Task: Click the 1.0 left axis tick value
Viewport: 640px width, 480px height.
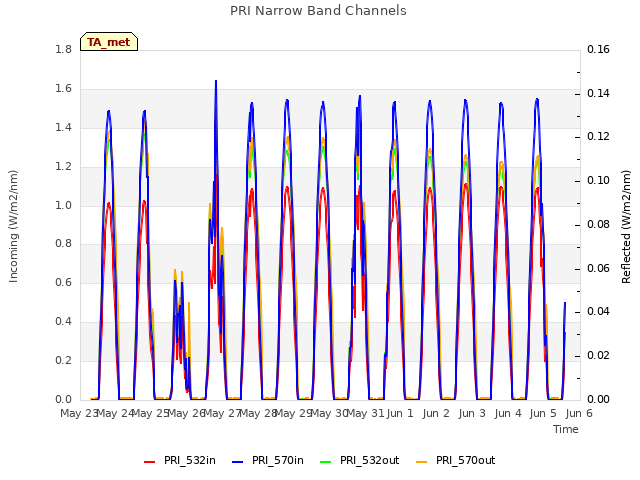Action: coord(64,205)
